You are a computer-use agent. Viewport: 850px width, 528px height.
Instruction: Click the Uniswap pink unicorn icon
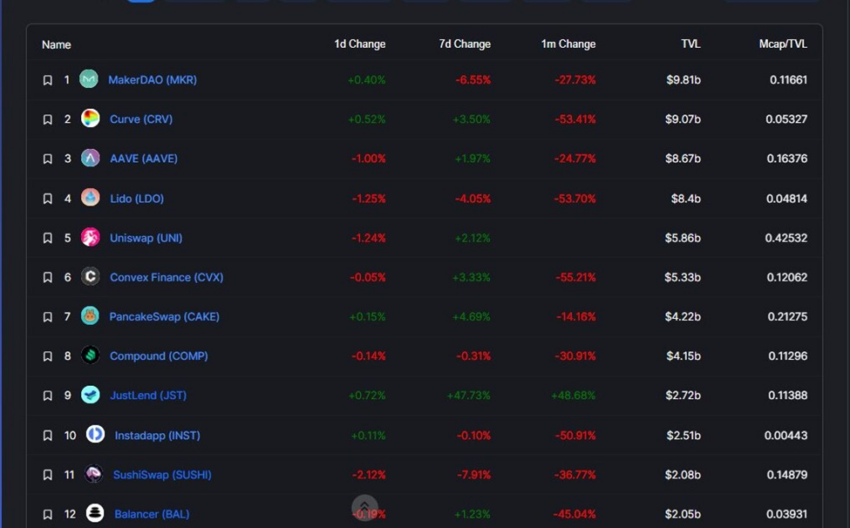(91, 237)
